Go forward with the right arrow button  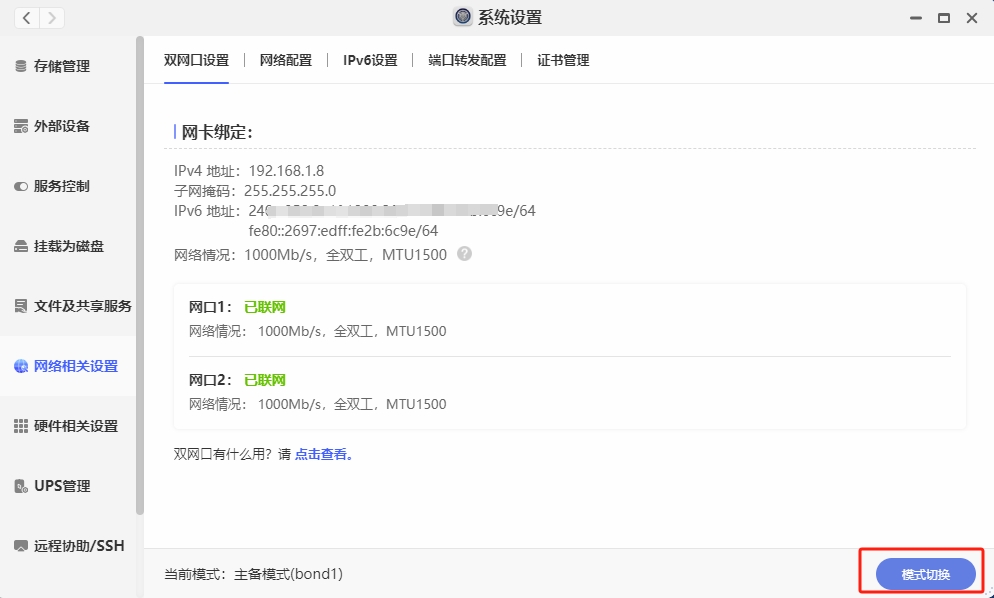(51, 18)
